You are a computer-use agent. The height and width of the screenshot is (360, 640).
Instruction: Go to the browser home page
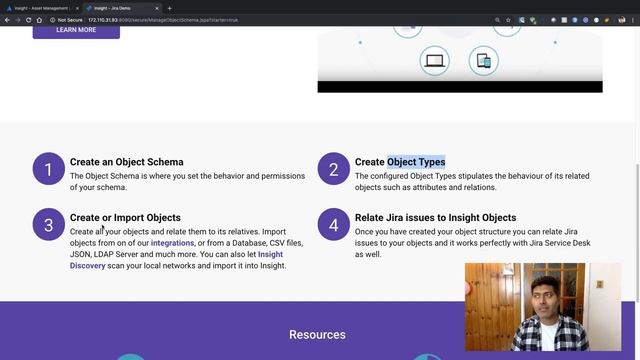pyautogui.click(x=39, y=20)
